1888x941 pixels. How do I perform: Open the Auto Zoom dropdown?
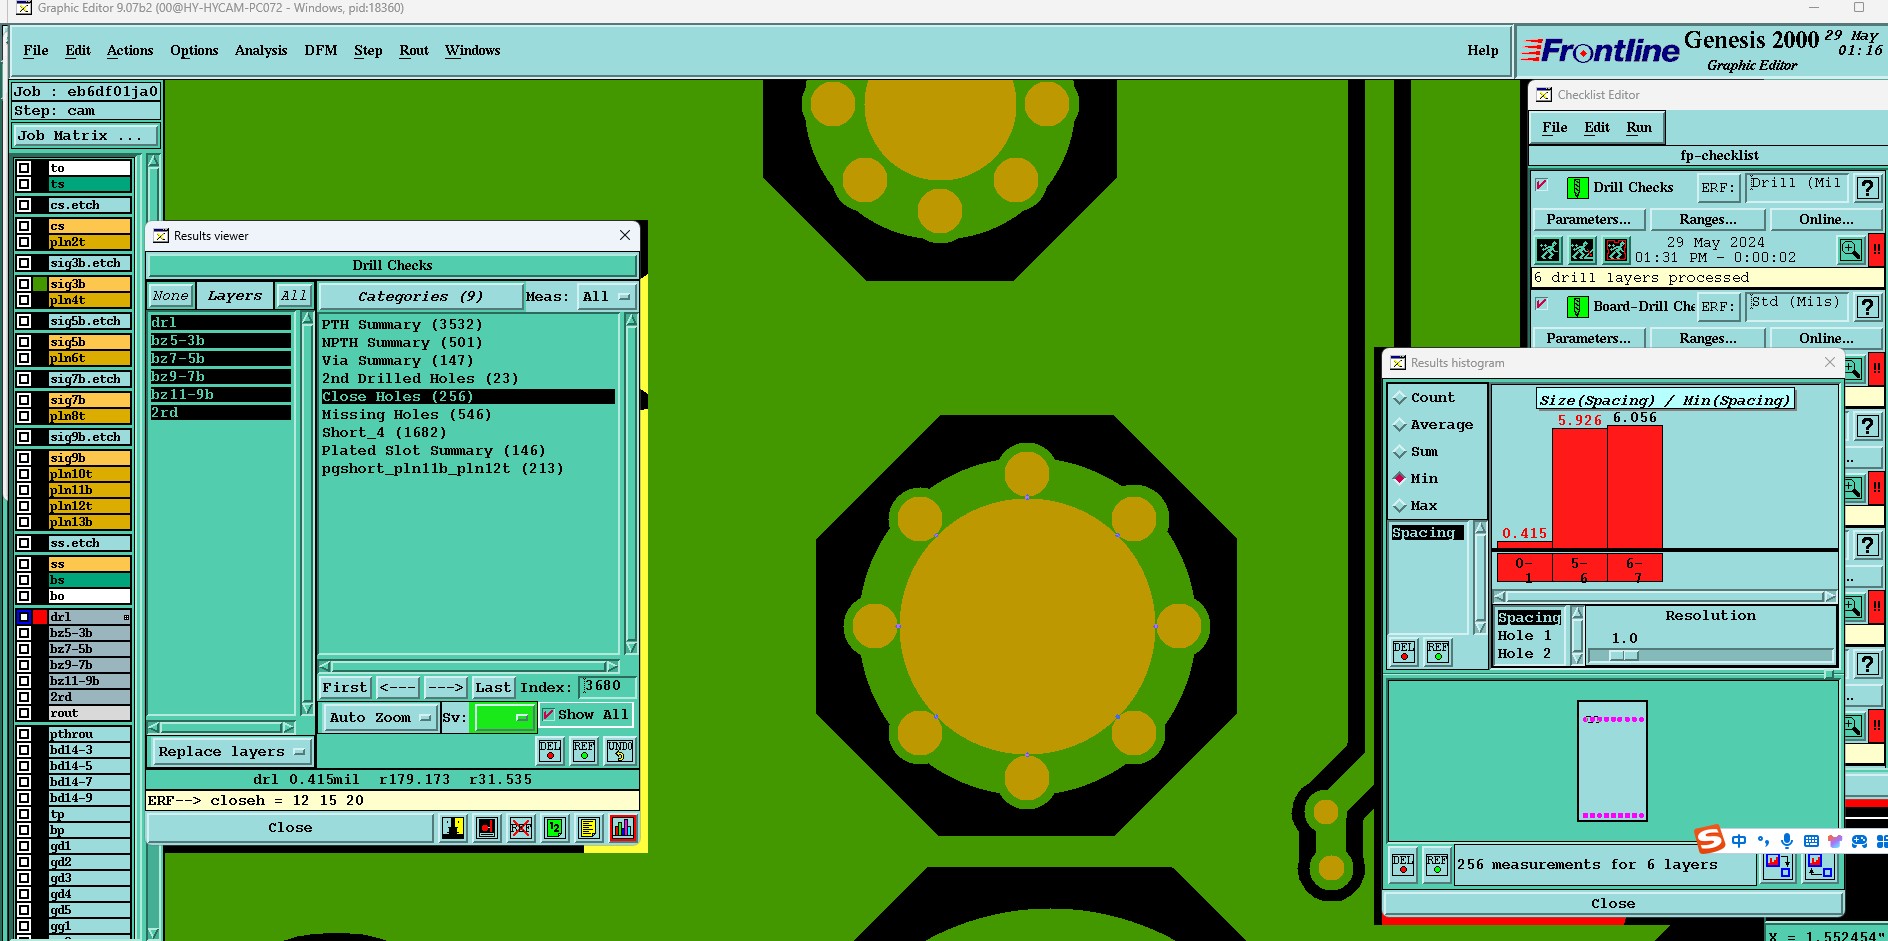point(380,718)
